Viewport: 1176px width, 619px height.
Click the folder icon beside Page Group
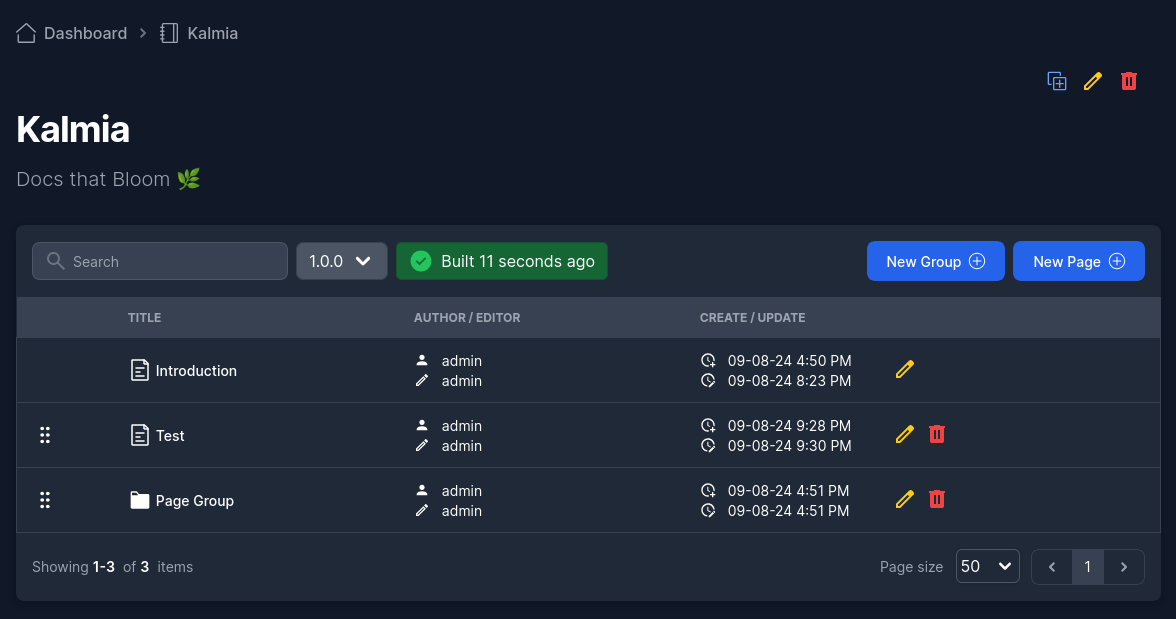pyautogui.click(x=140, y=500)
